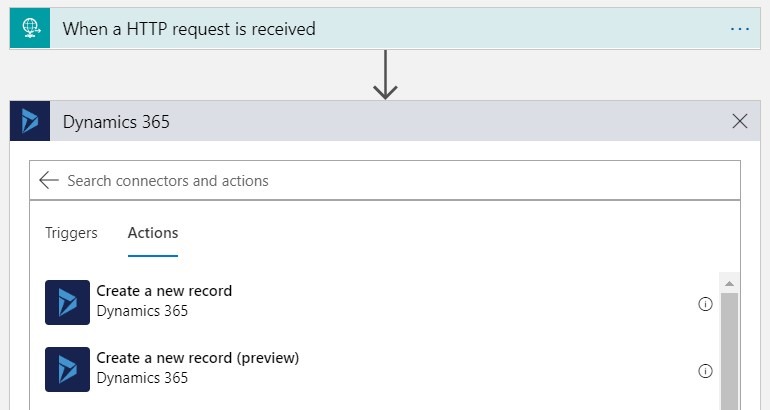Open the trigger's ellipsis options menu

click(x=739, y=28)
